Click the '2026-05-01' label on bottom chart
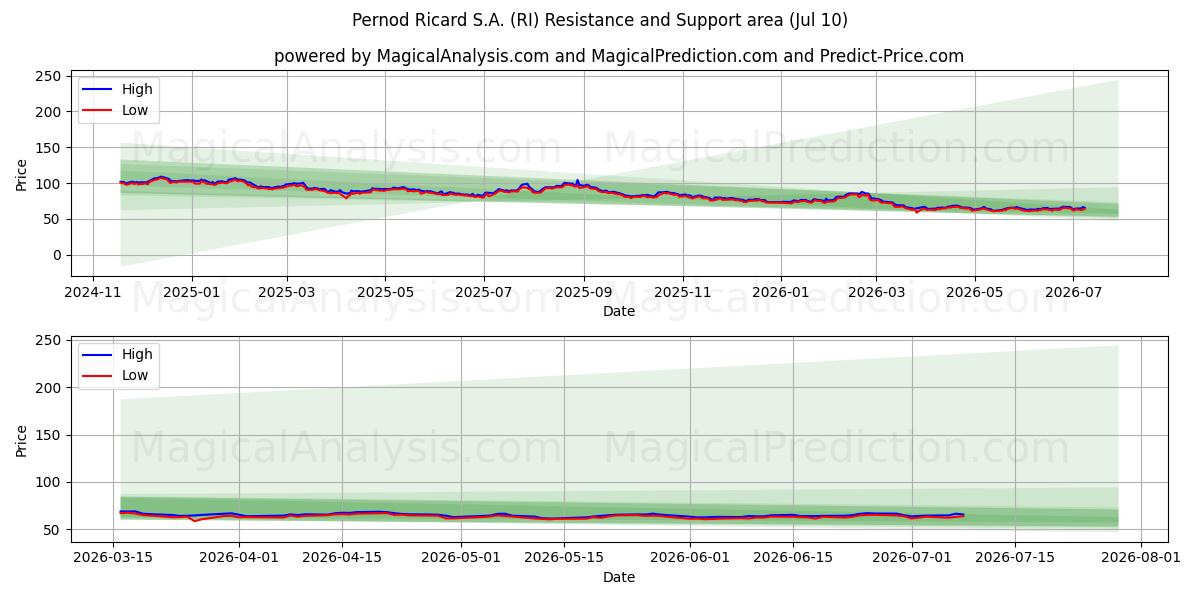 462,558
